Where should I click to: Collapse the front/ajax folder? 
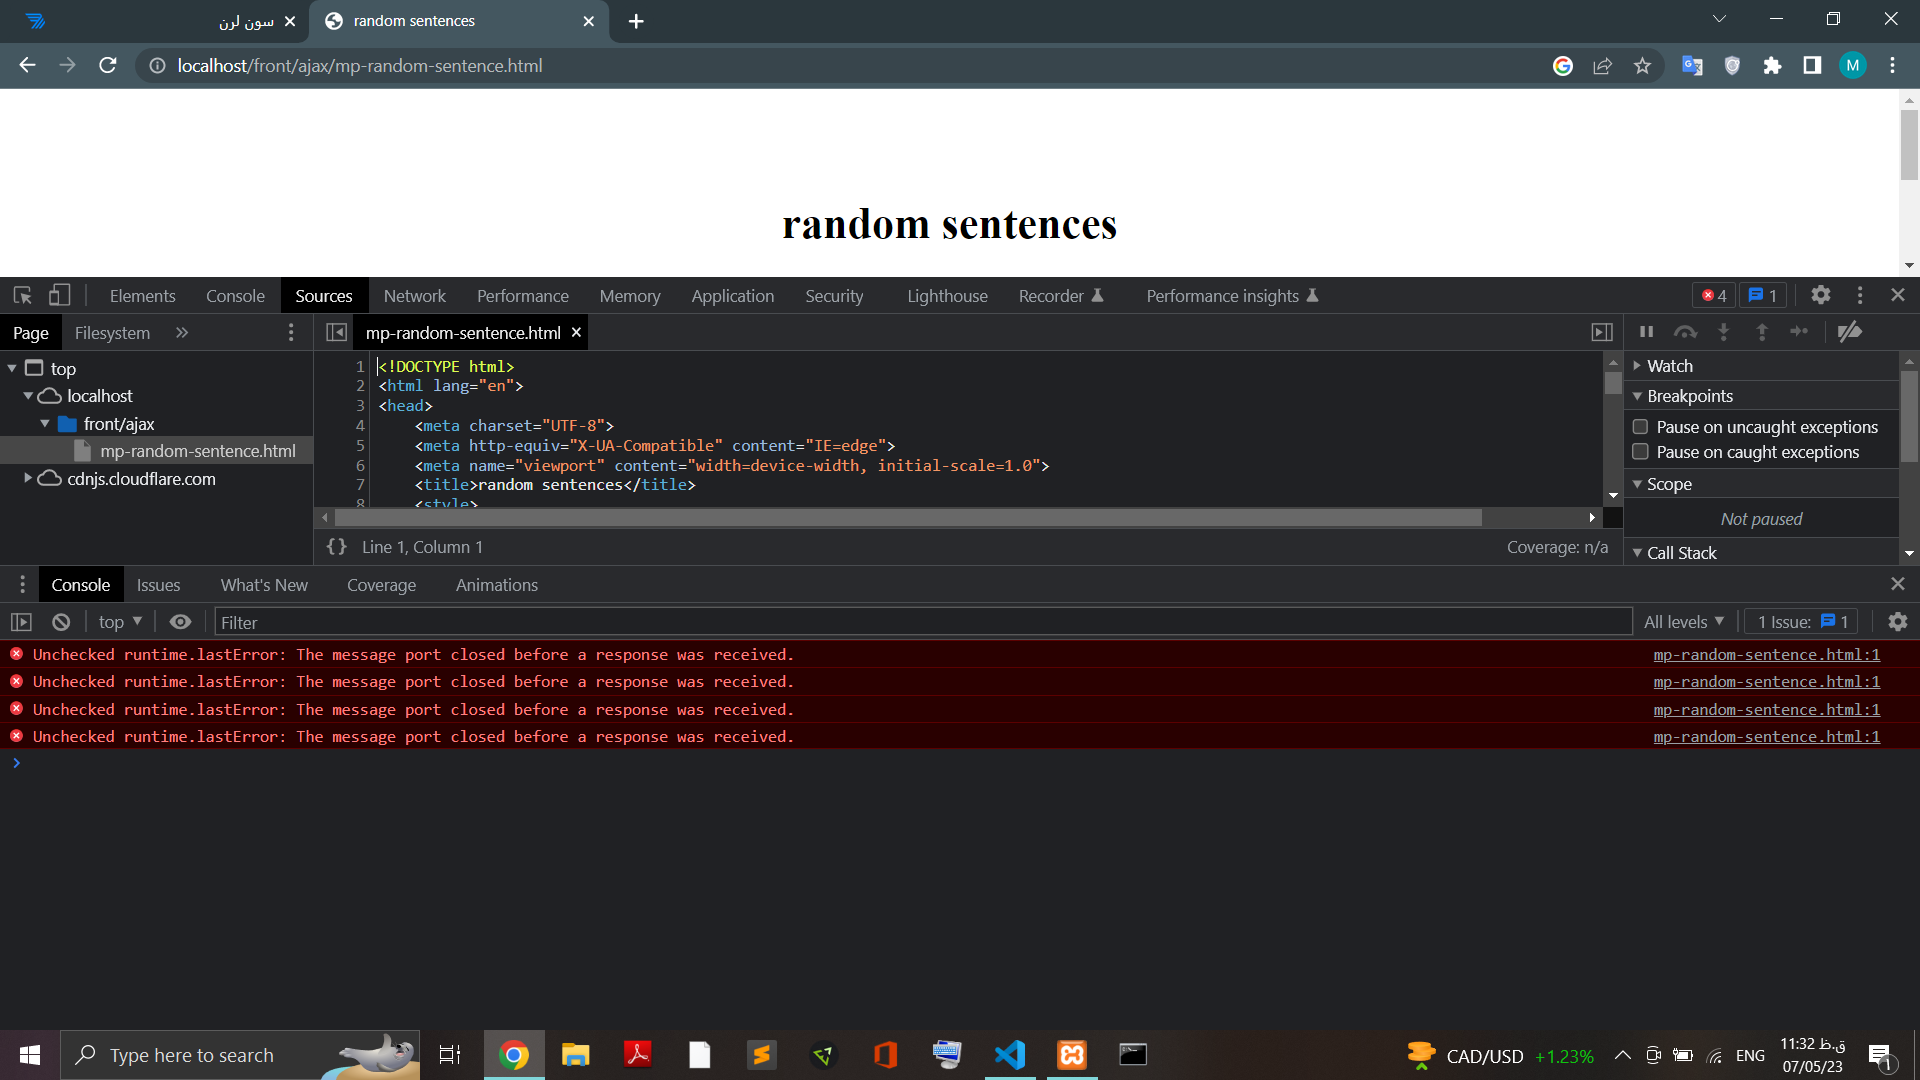(45, 424)
